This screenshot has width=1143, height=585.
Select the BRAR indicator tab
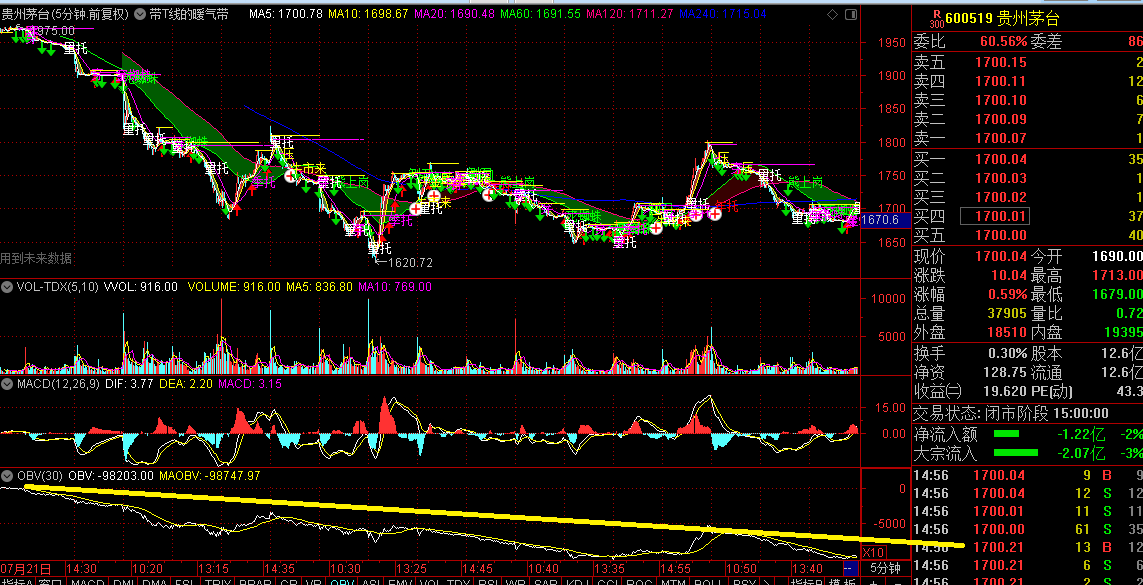tap(255, 581)
